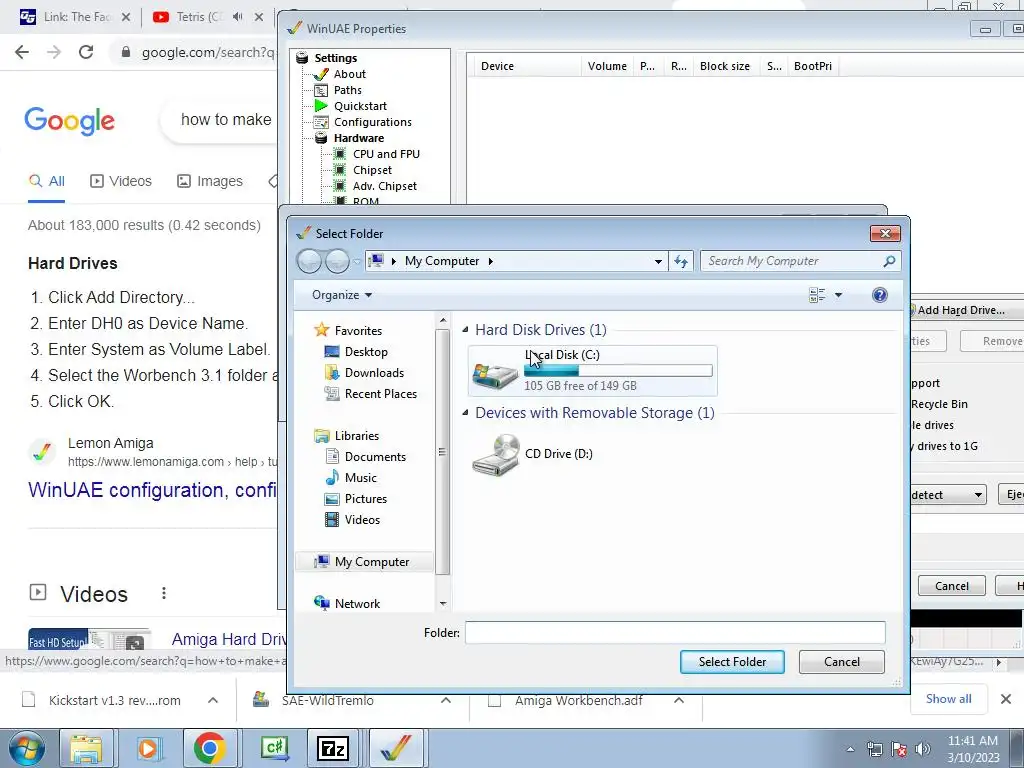Image resolution: width=1024 pixels, height=768 pixels.
Task: Change view with the view-mode icon
Action: 817,295
